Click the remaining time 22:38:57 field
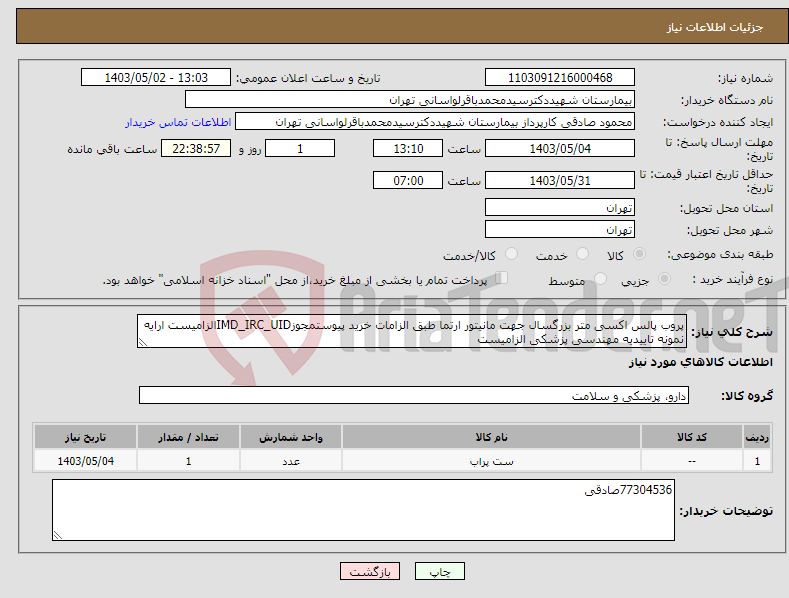This screenshot has width=789, height=598. (196, 148)
